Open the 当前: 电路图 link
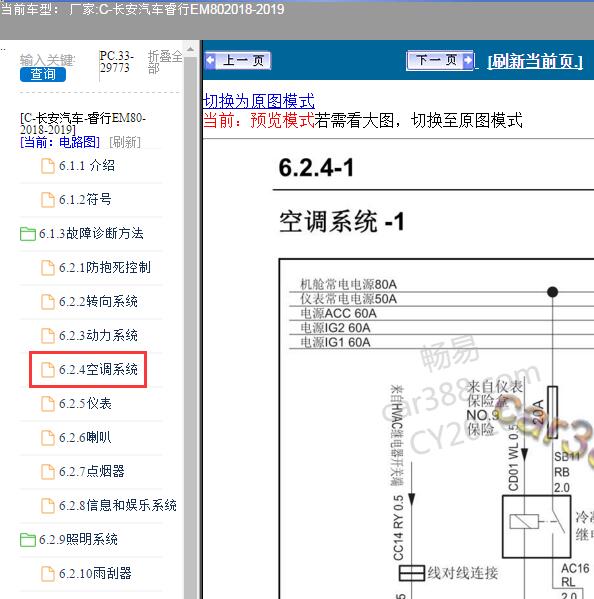Screen dimensions: 594x599 point(60,142)
